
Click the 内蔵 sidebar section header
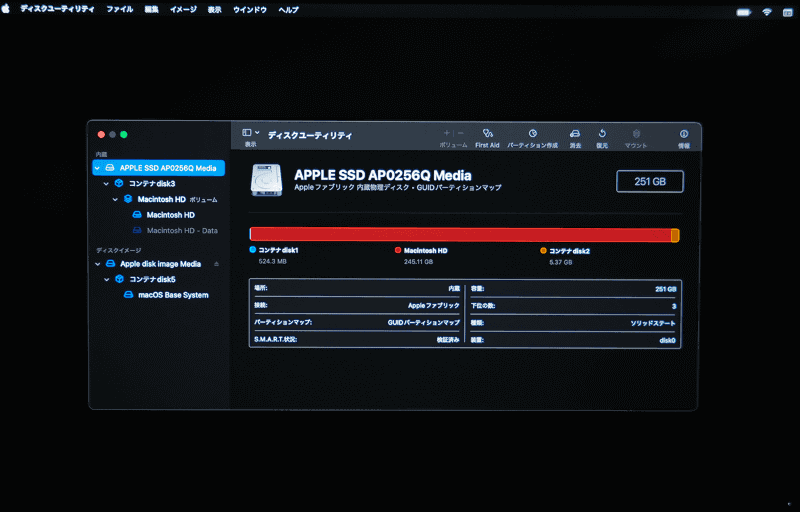click(102, 155)
